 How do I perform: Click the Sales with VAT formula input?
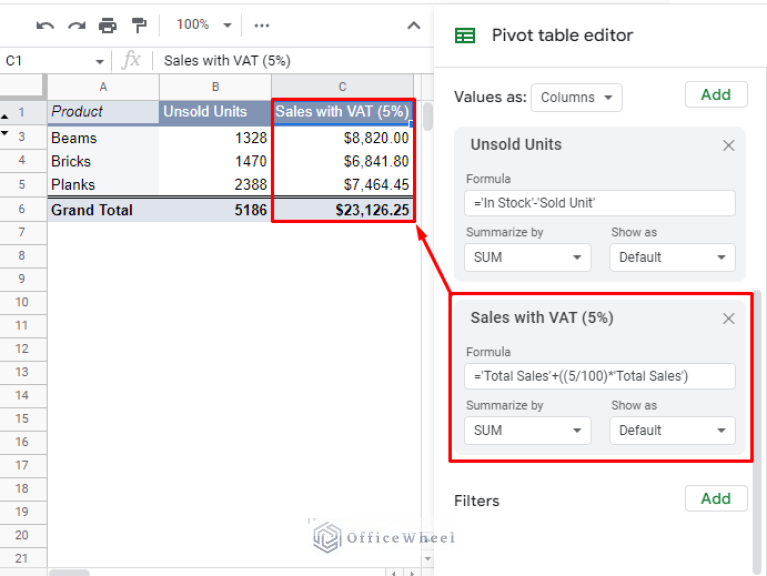coord(600,376)
